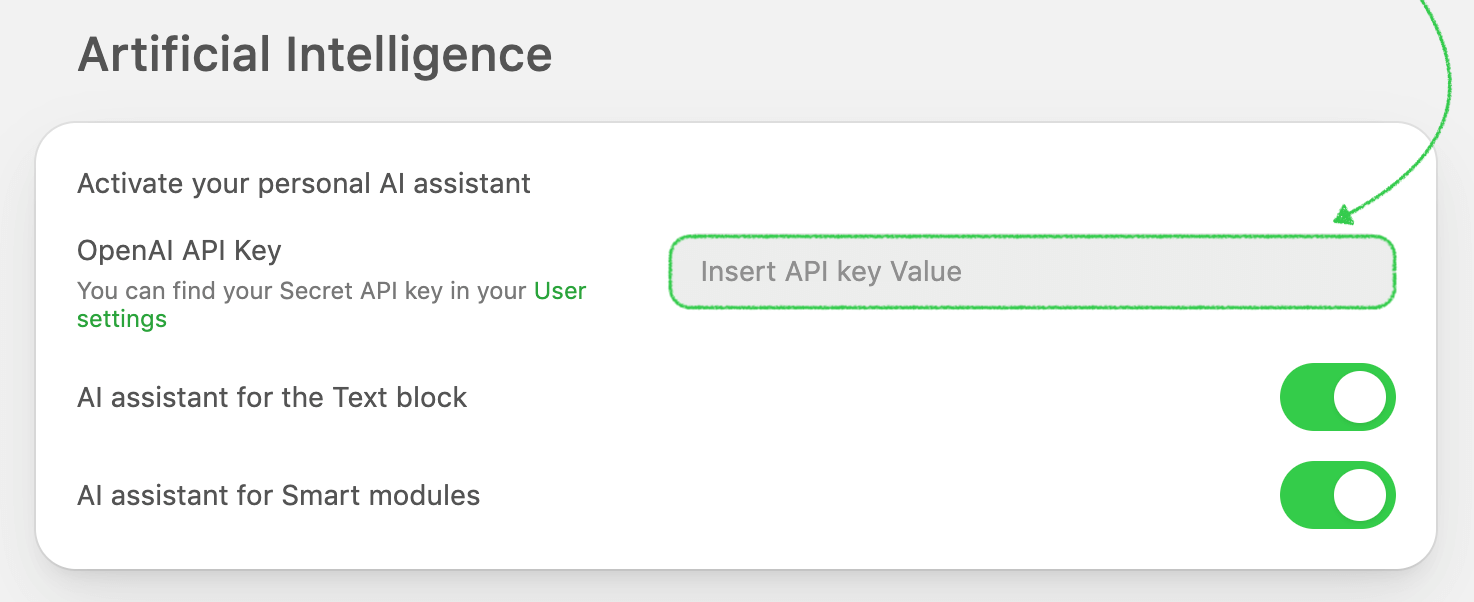Open the User settings link
1474x602 pixels.
click(x=560, y=291)
